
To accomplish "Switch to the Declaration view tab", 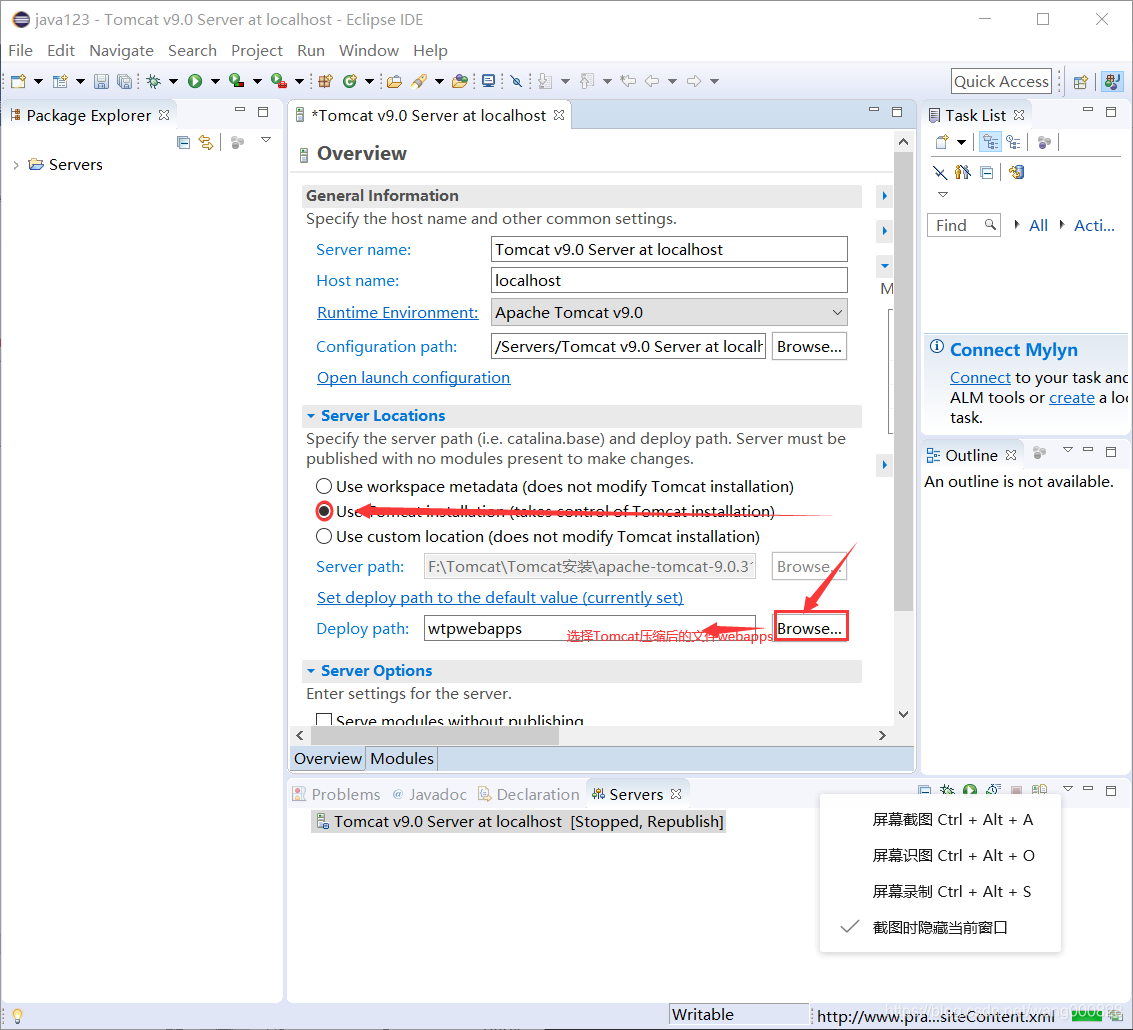I will 529,794.
